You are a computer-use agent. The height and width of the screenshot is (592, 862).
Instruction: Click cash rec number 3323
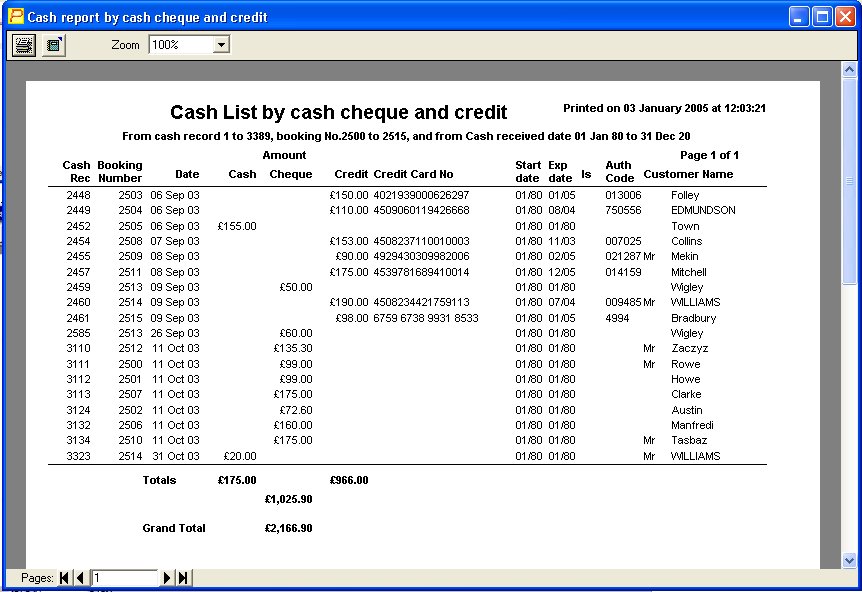pyautogui.click(x=79, y=456)
